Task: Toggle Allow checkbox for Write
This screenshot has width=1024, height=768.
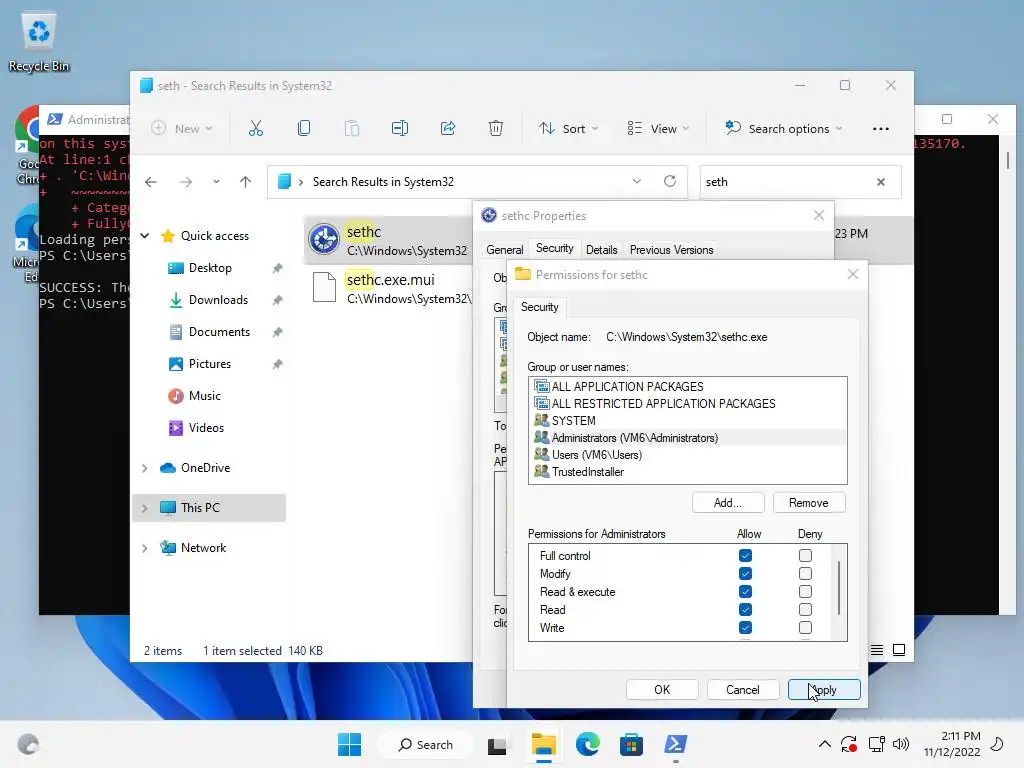Action: [x=745, y=628]
